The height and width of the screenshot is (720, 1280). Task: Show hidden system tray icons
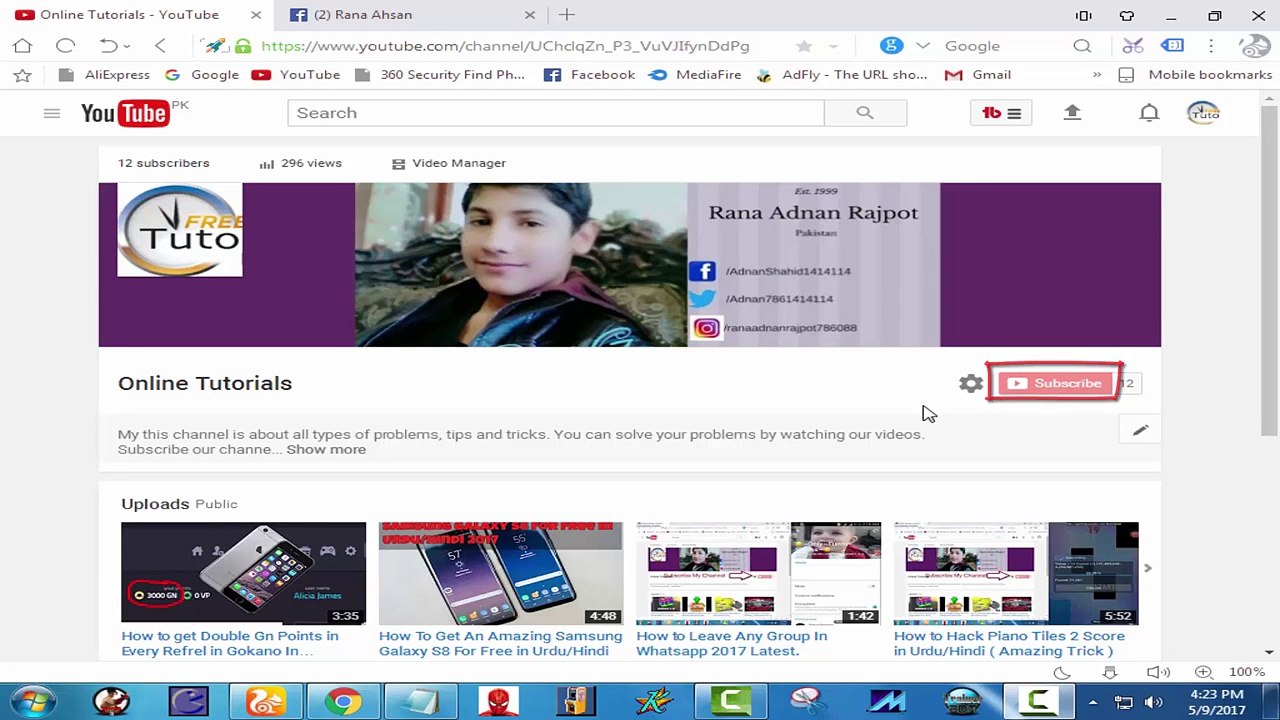coord(1093,702)
